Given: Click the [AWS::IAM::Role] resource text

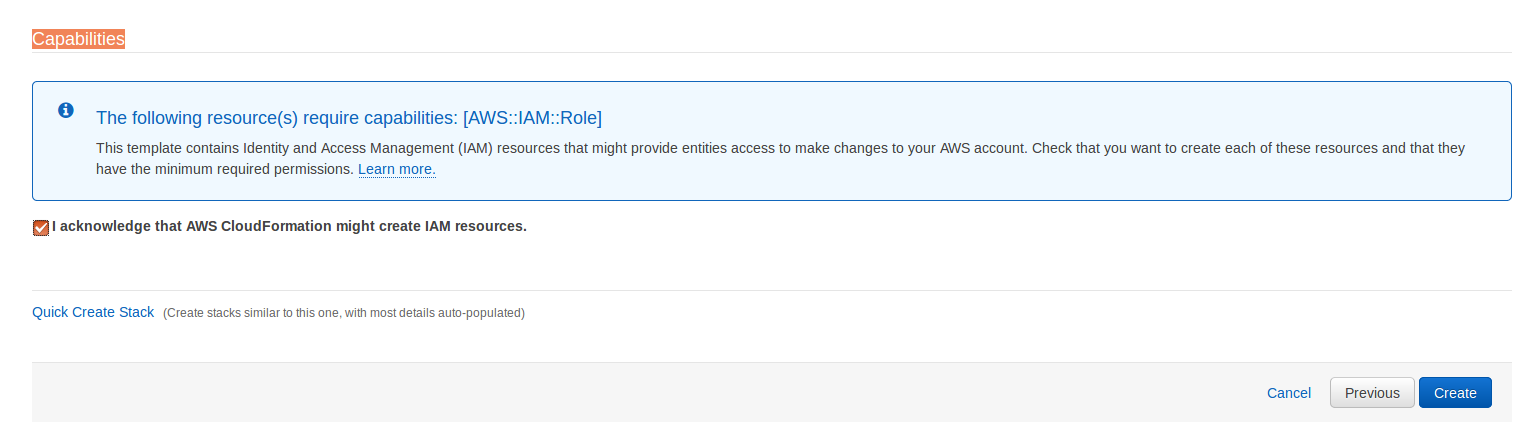Looking at the screenshot, I should 533,117.
